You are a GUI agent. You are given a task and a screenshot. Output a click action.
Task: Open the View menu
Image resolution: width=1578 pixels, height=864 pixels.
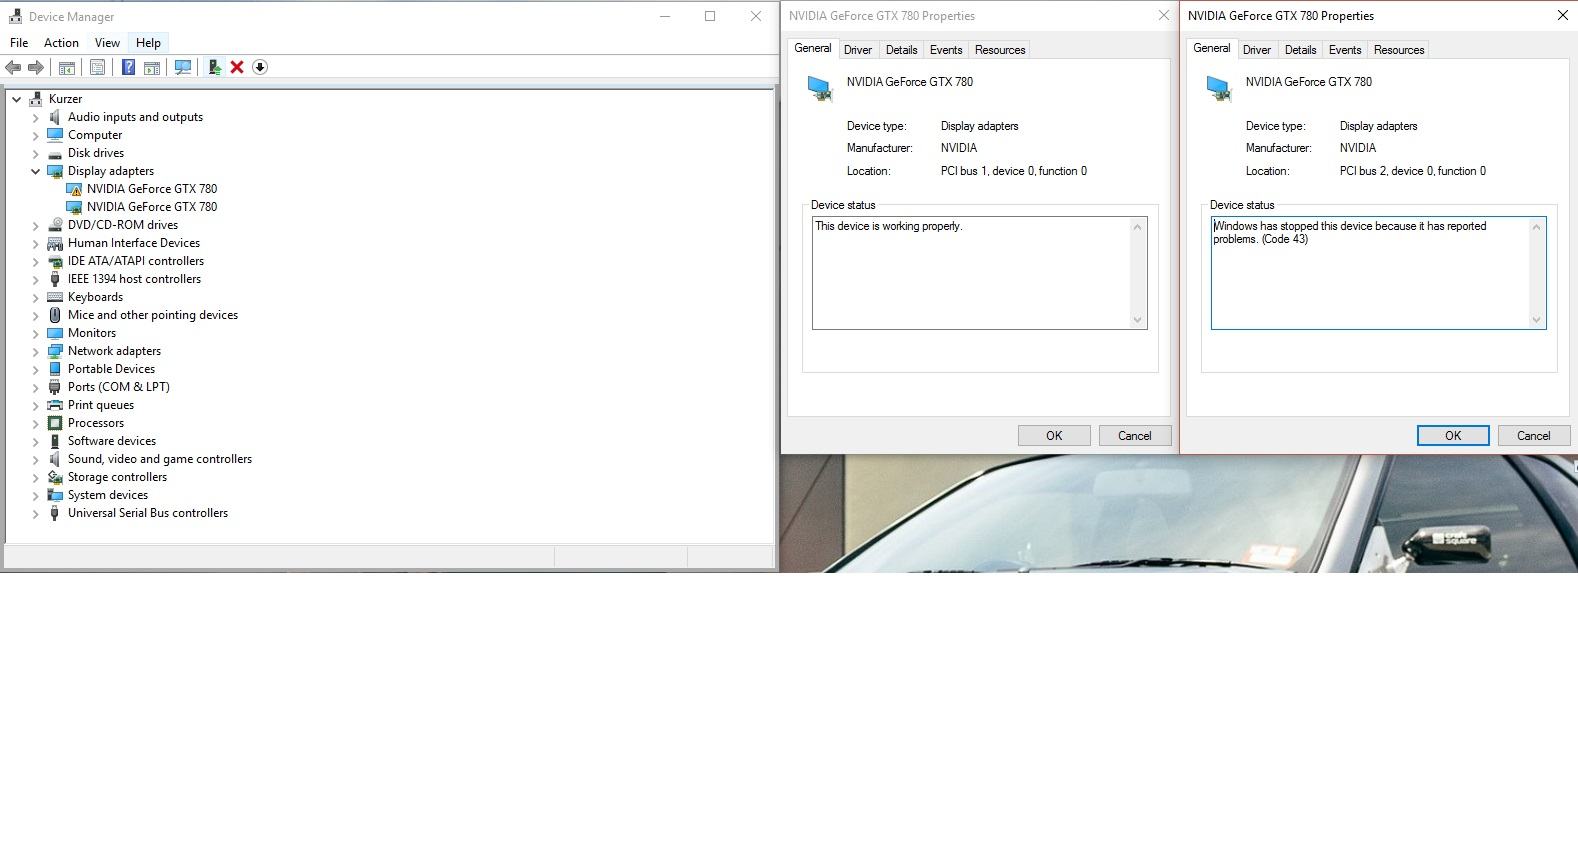coord(107,43)
